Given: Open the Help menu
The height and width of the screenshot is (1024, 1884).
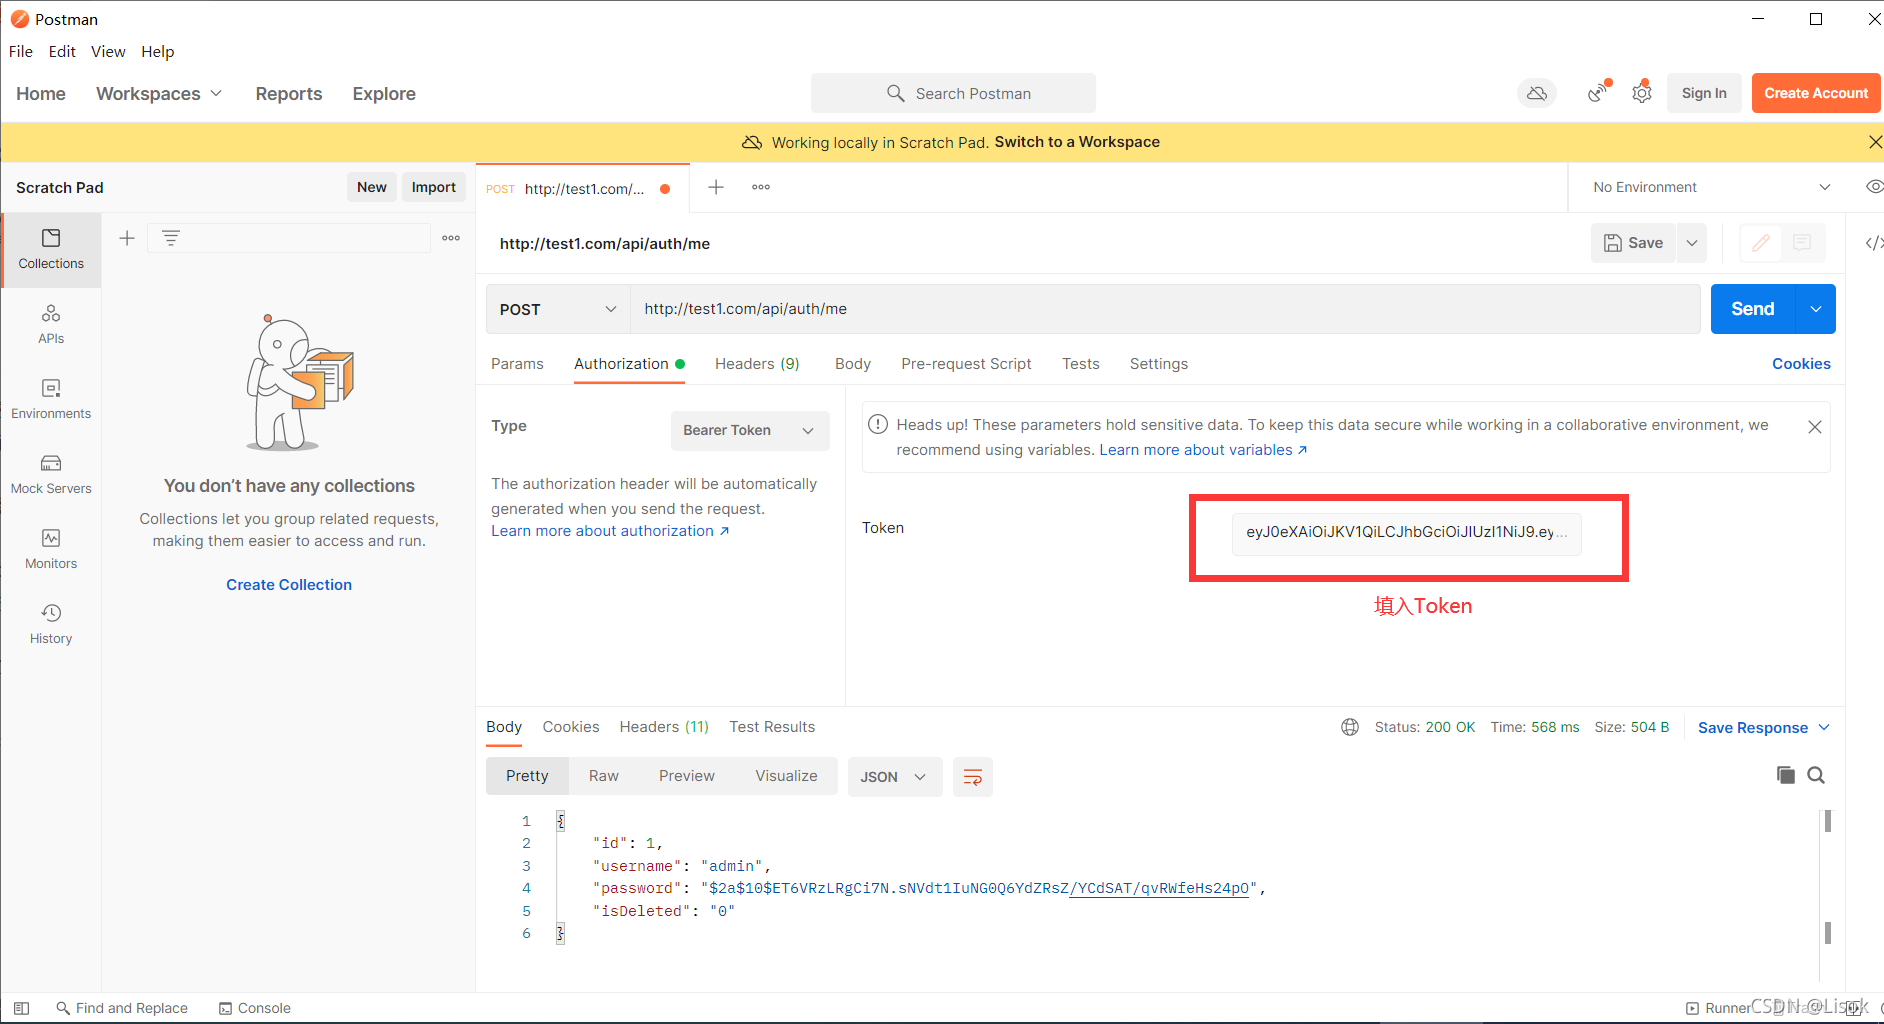Looking at the screenshot, I should pos(157,52).
